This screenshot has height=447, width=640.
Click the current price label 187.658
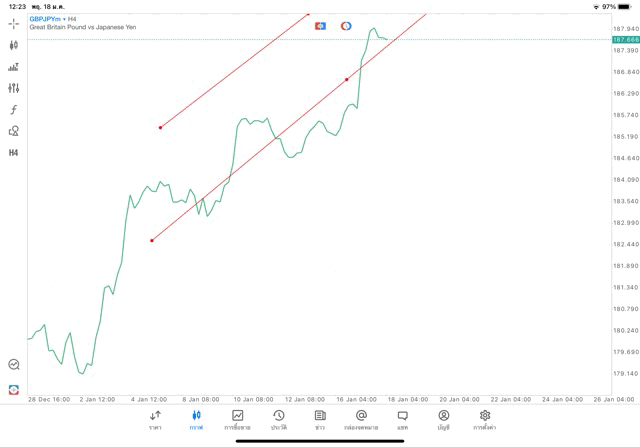(x=625, y=39)
